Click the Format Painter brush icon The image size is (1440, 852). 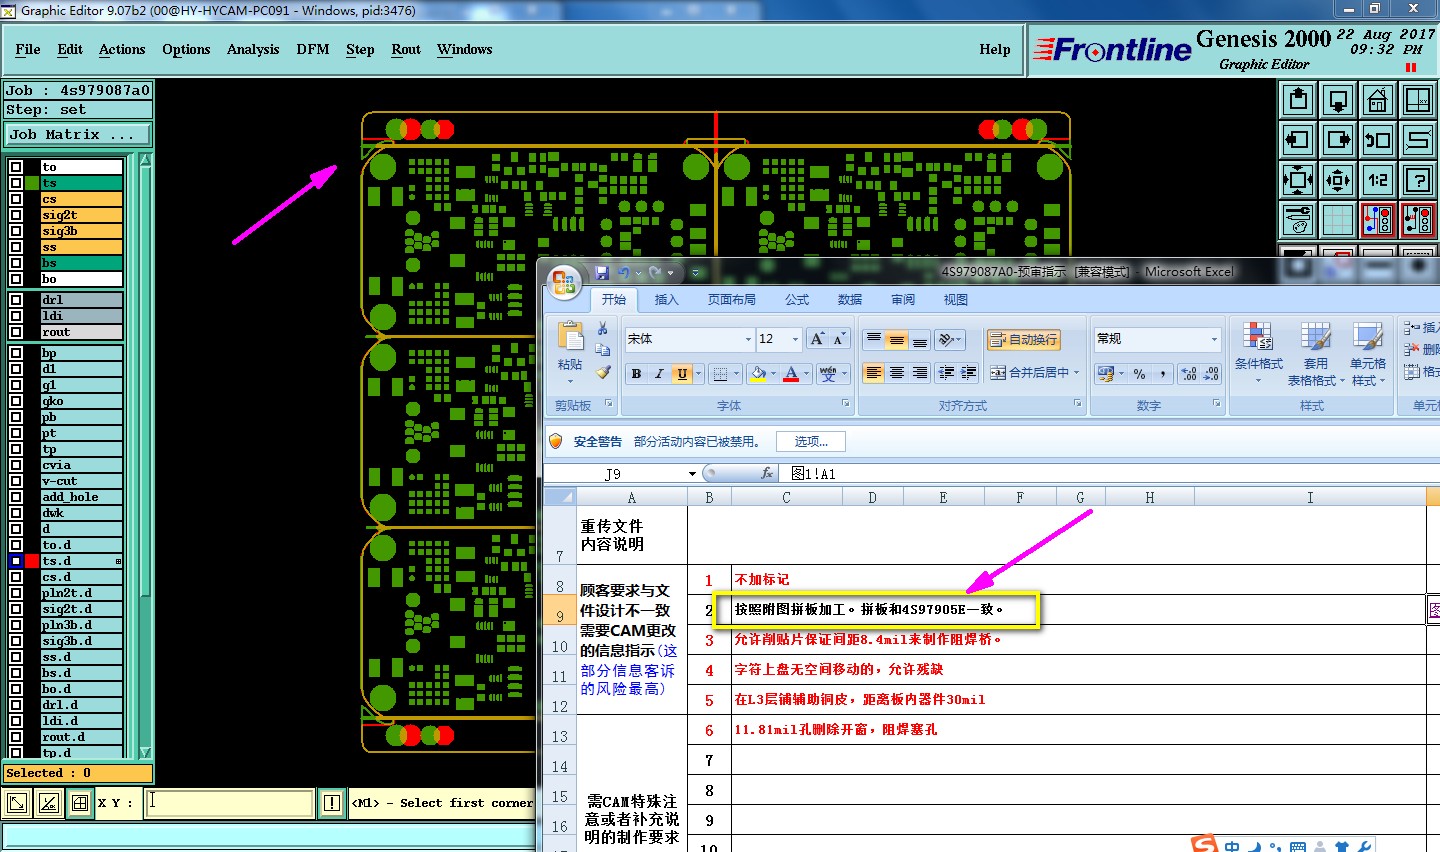[602, 372]
